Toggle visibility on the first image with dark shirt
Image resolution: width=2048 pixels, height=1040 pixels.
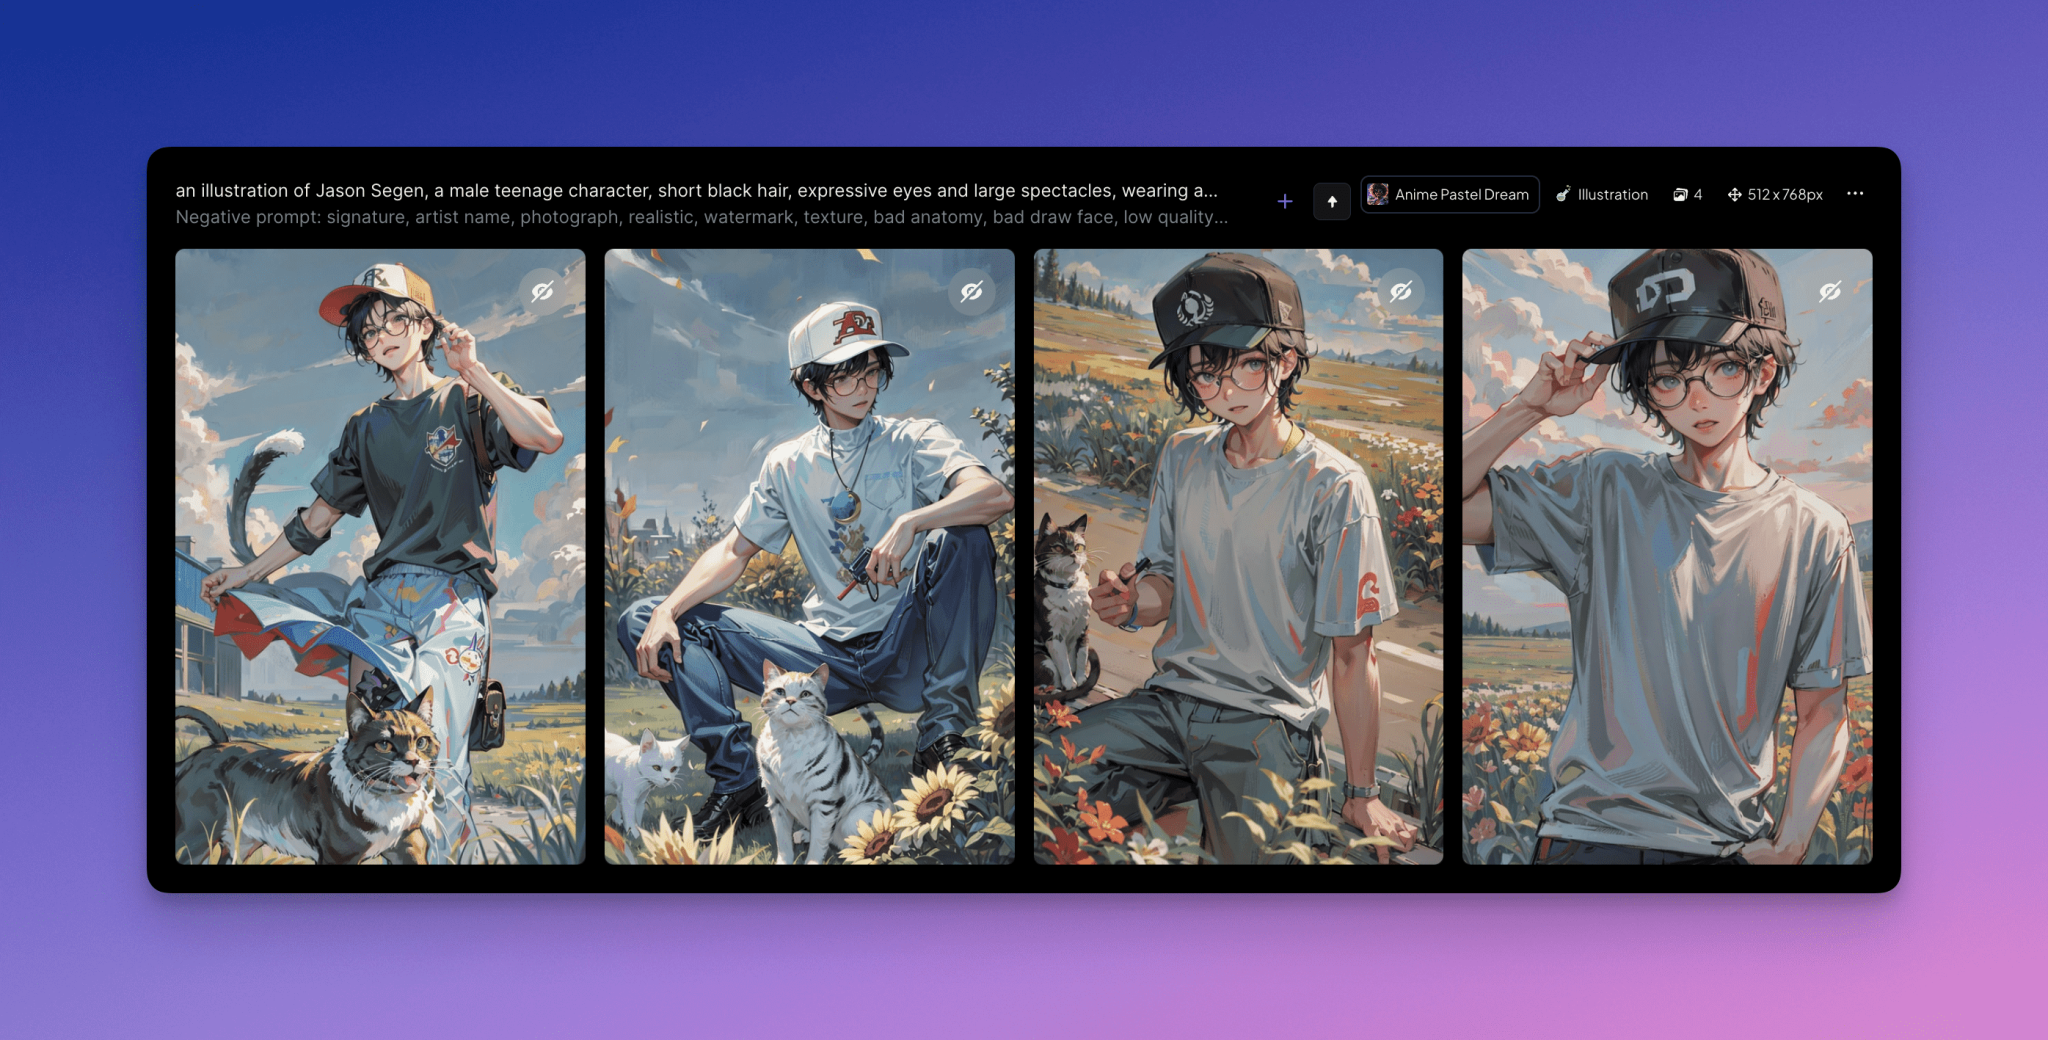point(542,291)
